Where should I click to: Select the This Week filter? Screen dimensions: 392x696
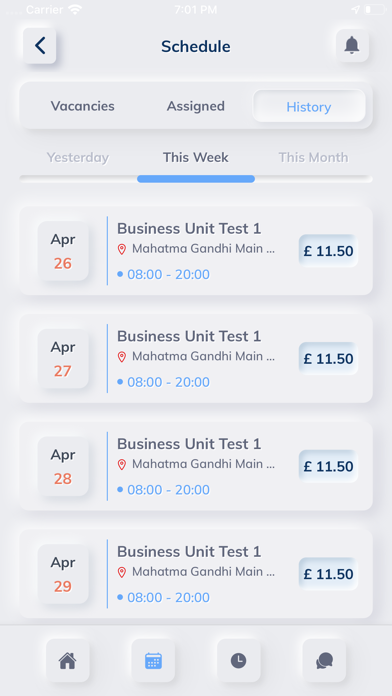(x=196, y=158)
